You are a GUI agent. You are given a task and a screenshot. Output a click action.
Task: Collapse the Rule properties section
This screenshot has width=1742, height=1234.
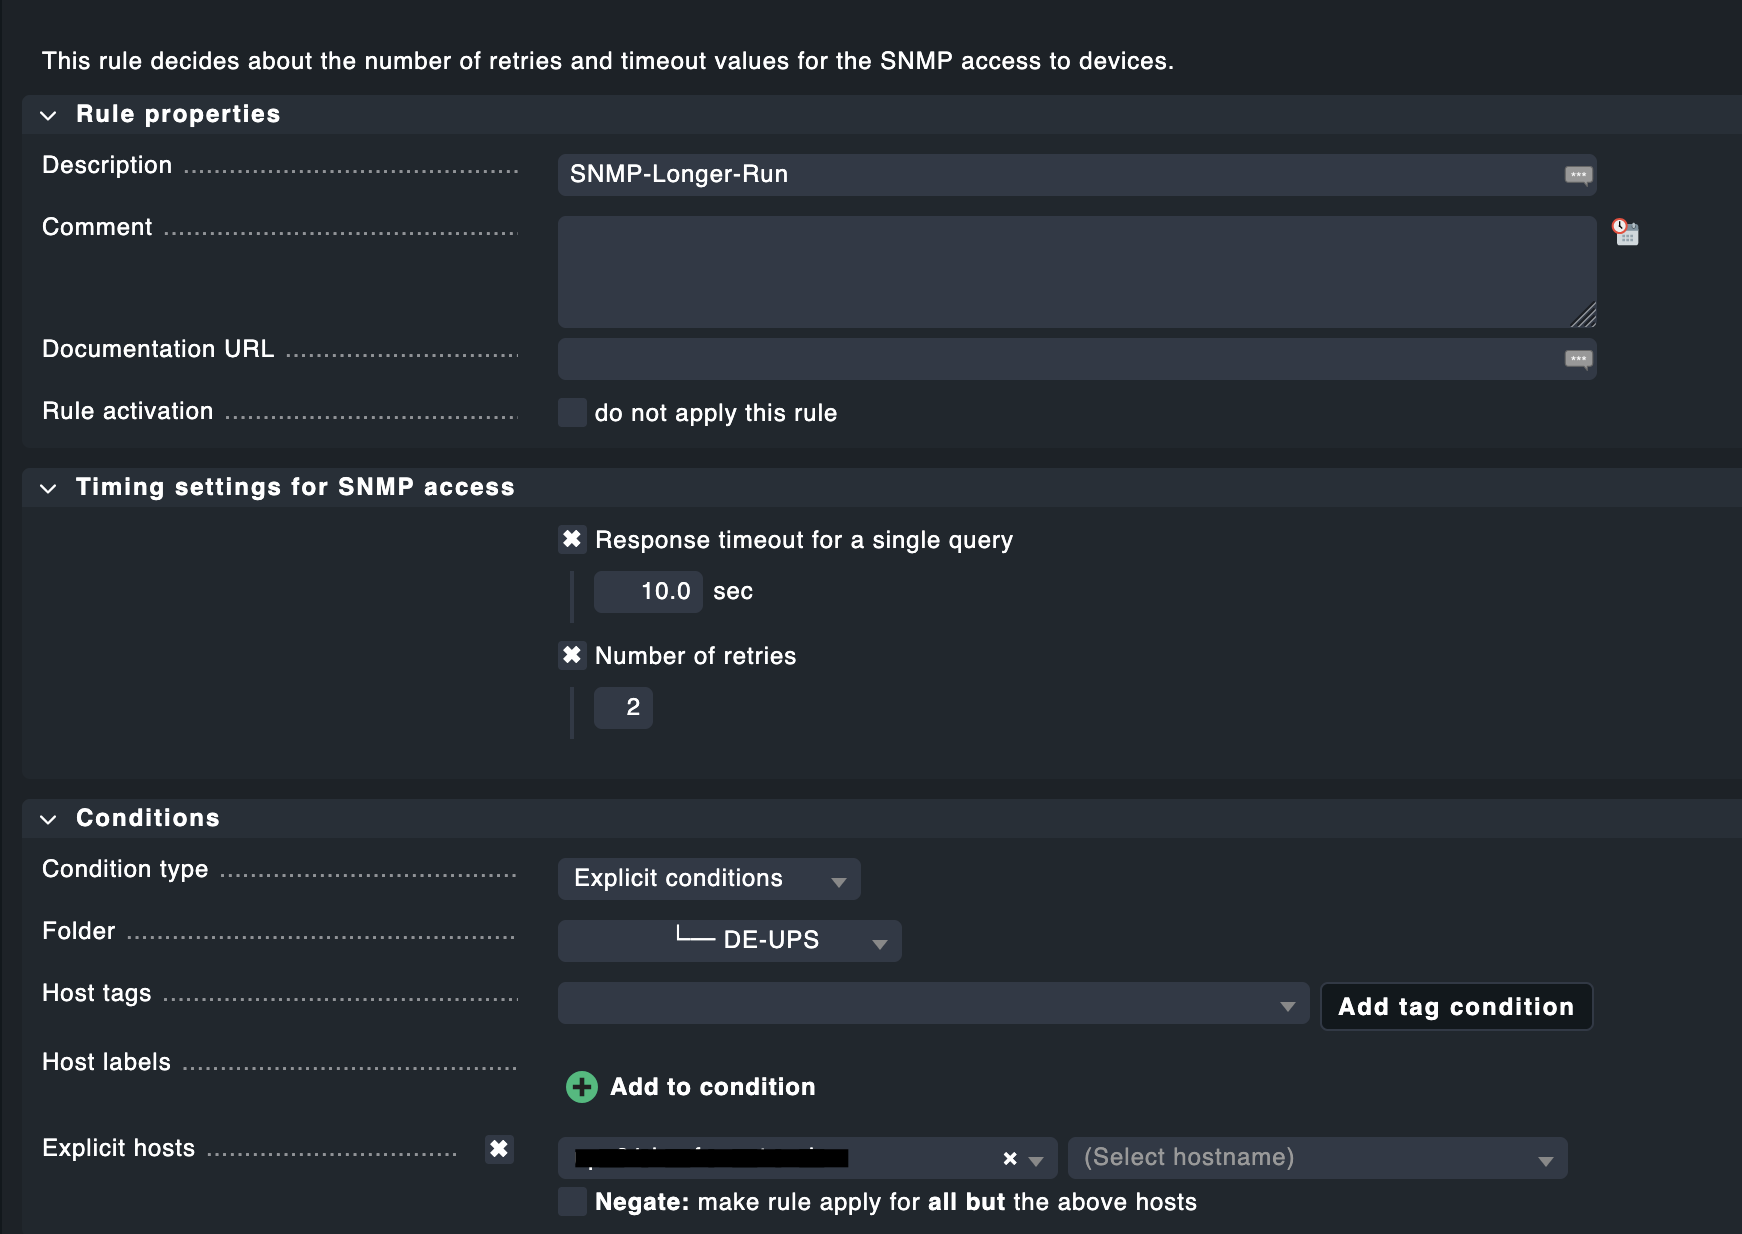pyautogui.click(x=48, y=115)
